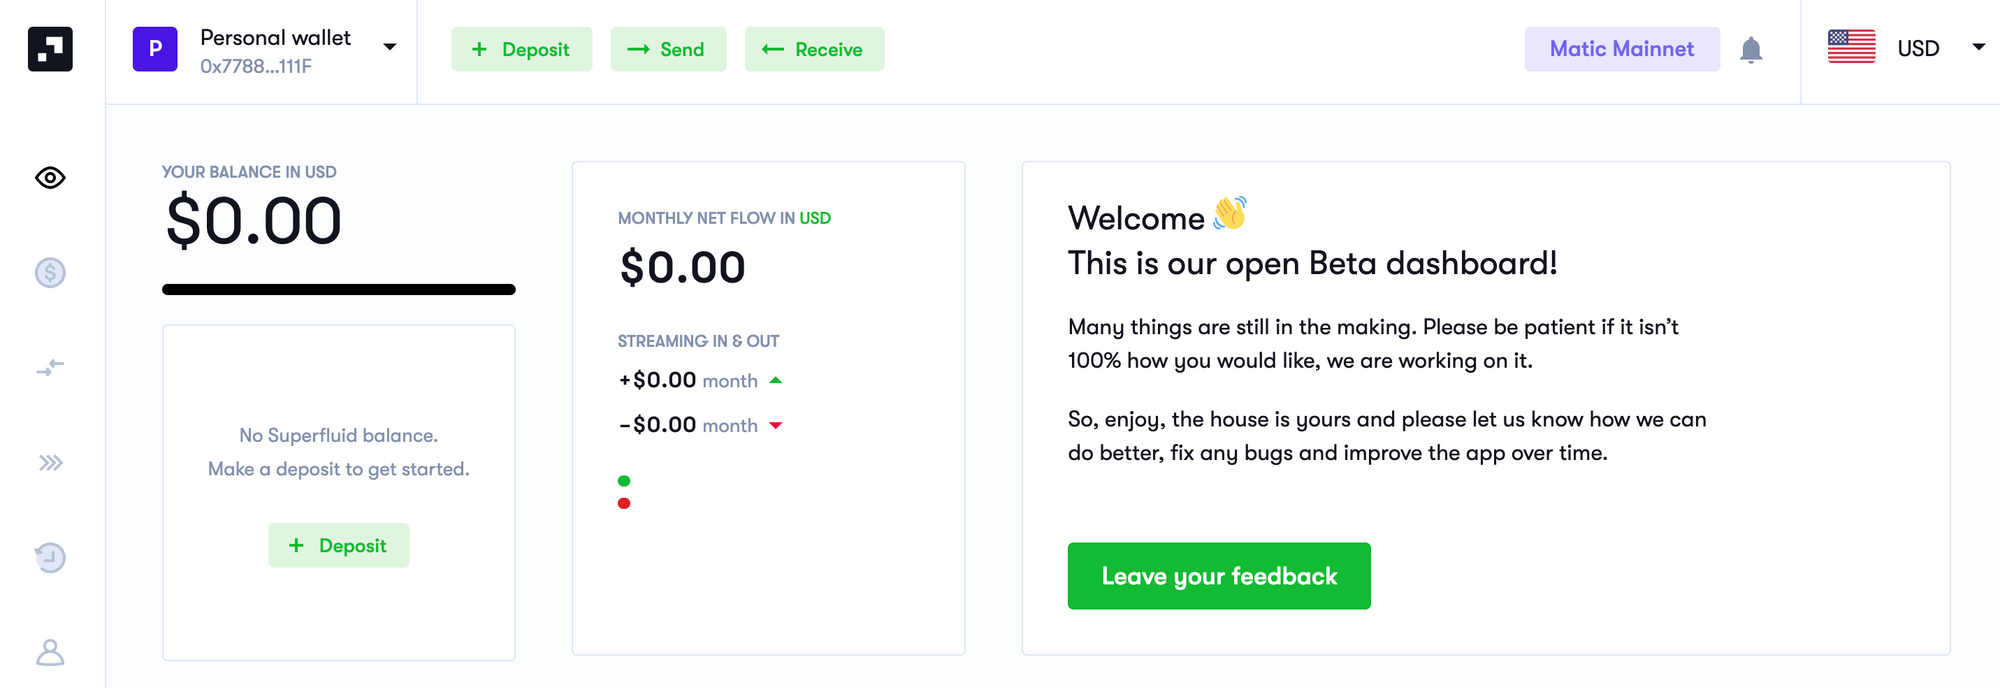Click the streaming arrows icon in sidebar
Image resolution: width=2000 pixels, height=688 pixels.
[48, 367]
